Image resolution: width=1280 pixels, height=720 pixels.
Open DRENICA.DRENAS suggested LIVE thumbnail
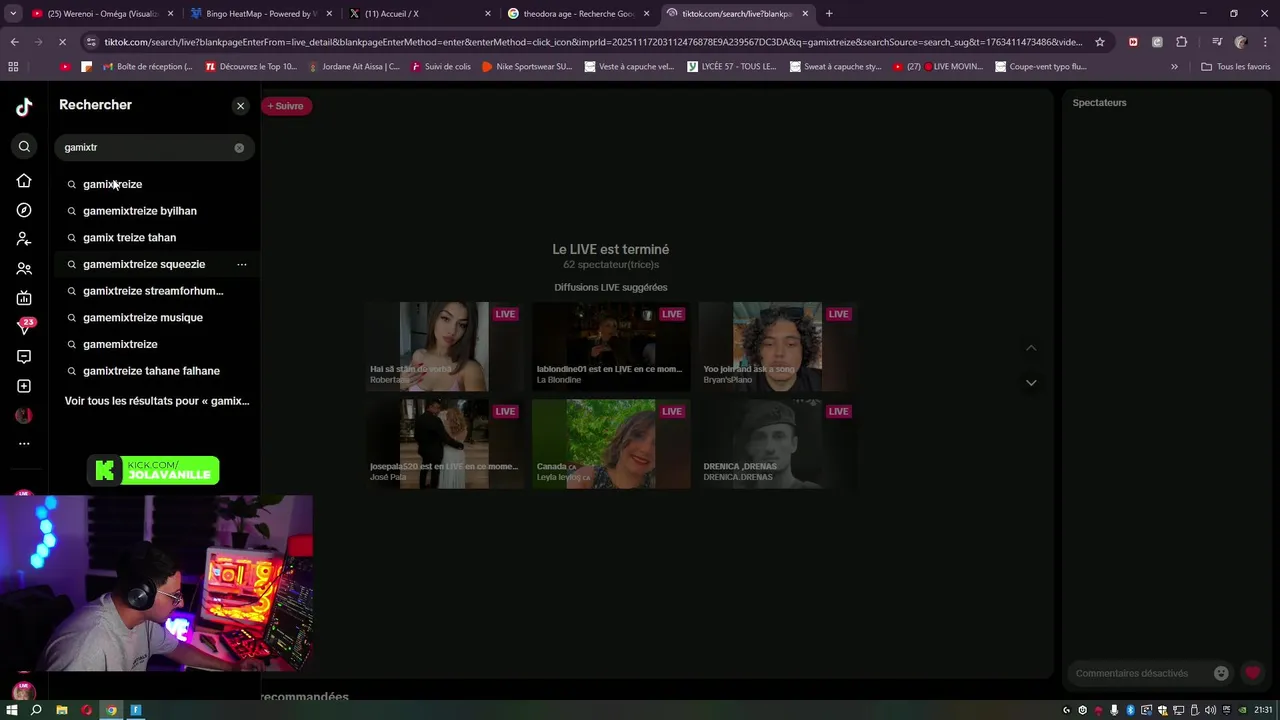pyautogui.click(x=778, y=444)
